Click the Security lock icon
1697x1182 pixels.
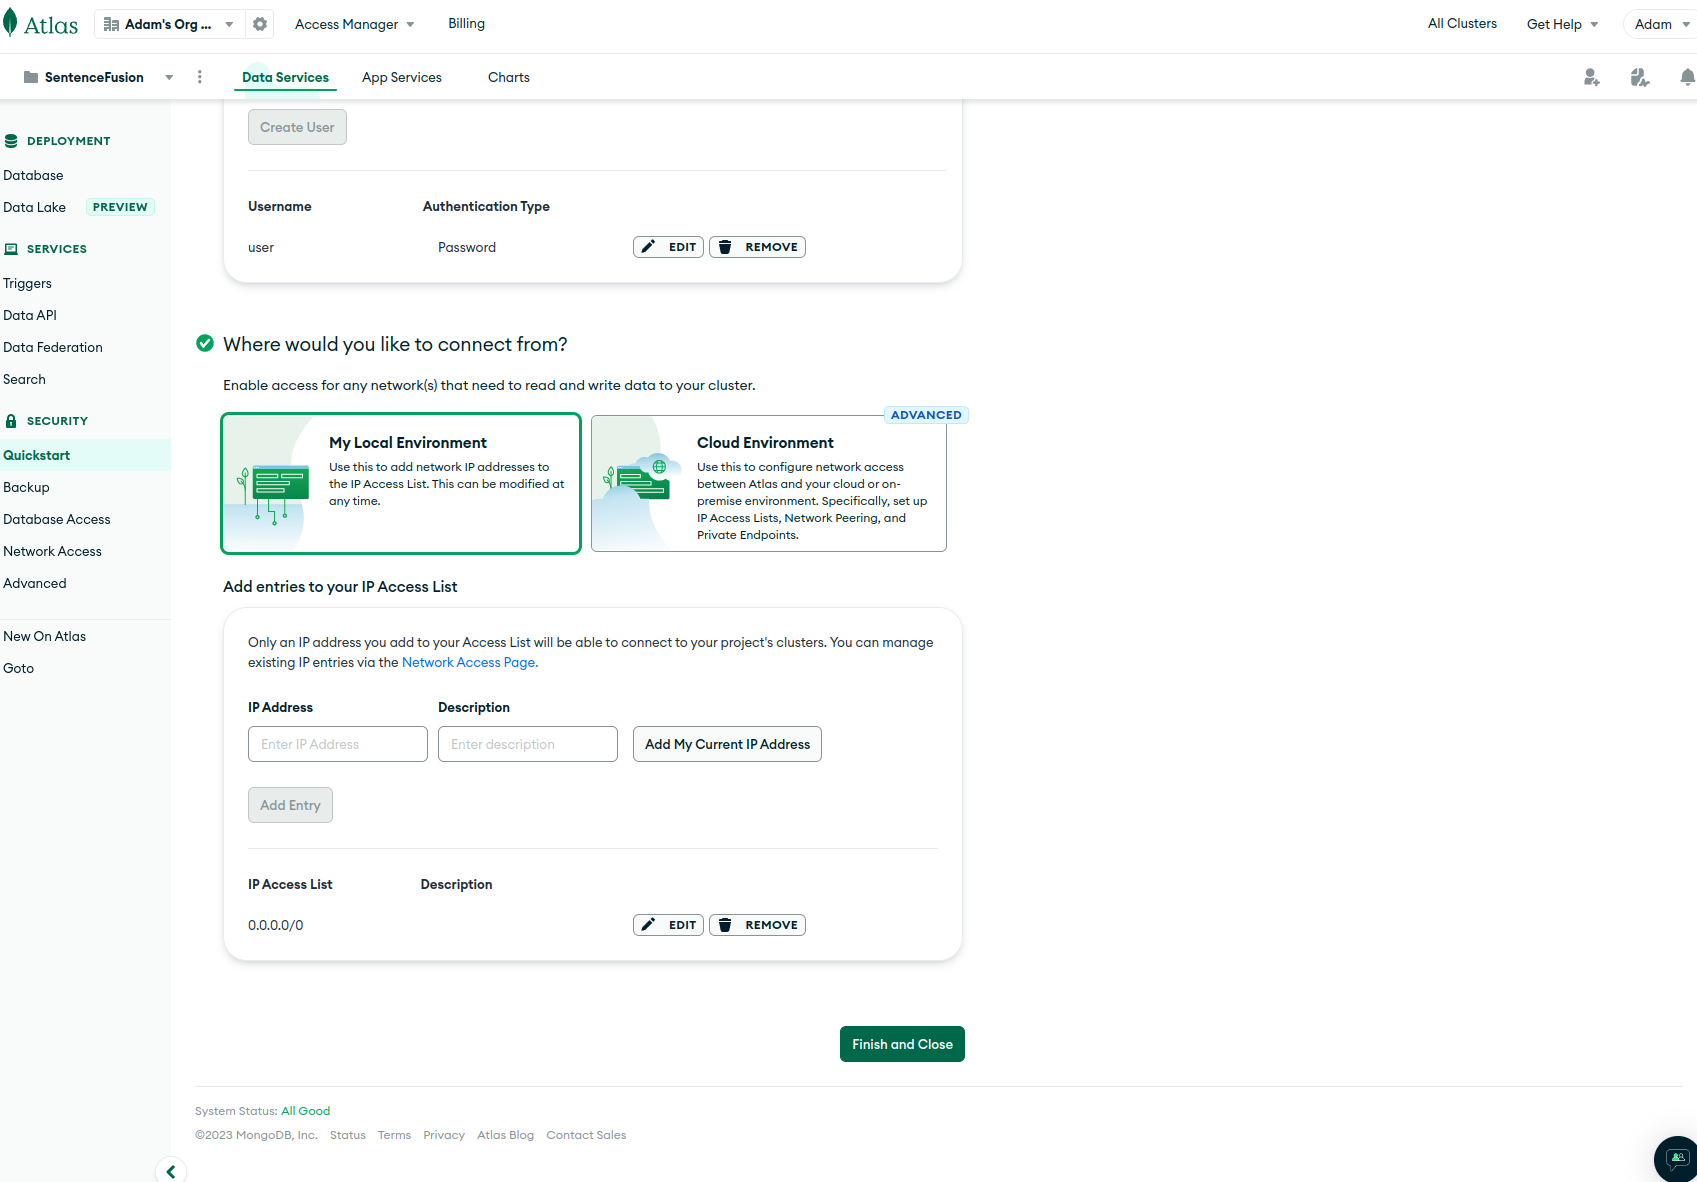[x=11, y=421]
